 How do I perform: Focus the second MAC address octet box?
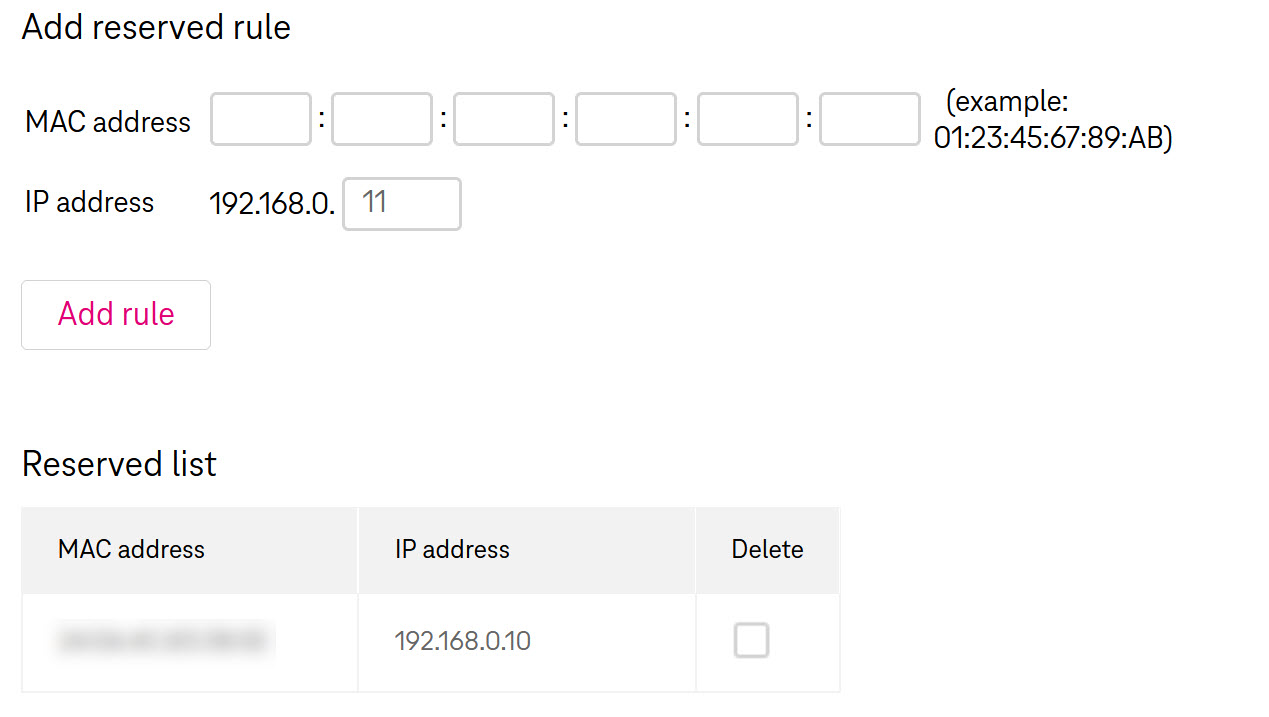(x=382, y=120)
